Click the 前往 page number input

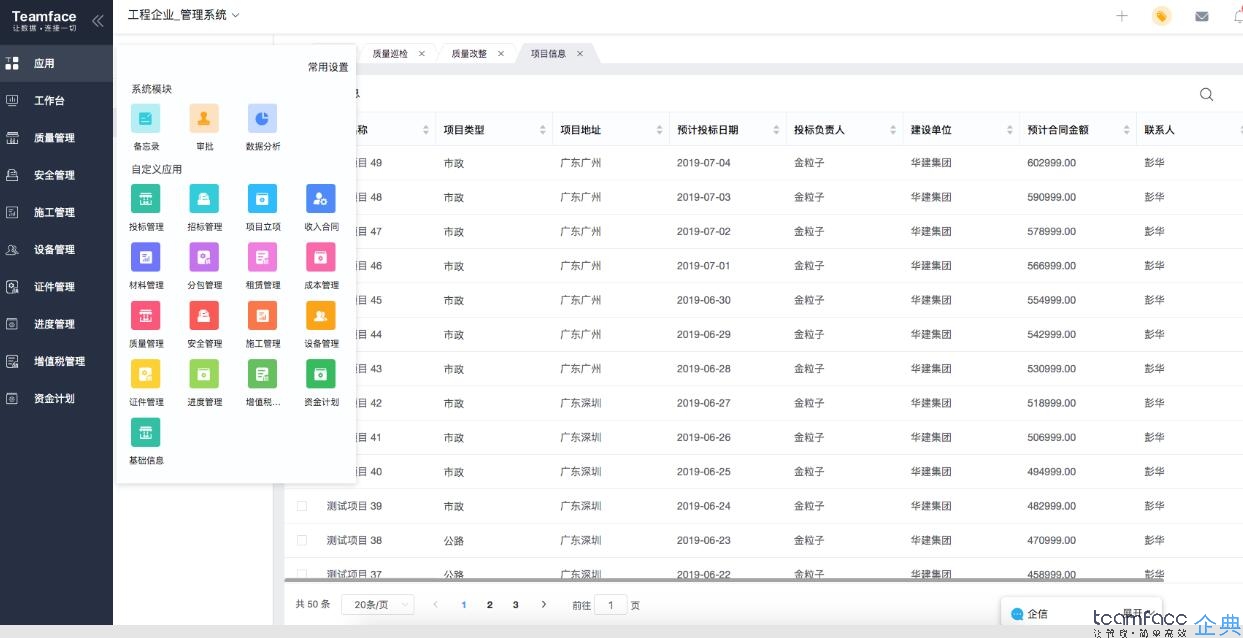[611, 604]
